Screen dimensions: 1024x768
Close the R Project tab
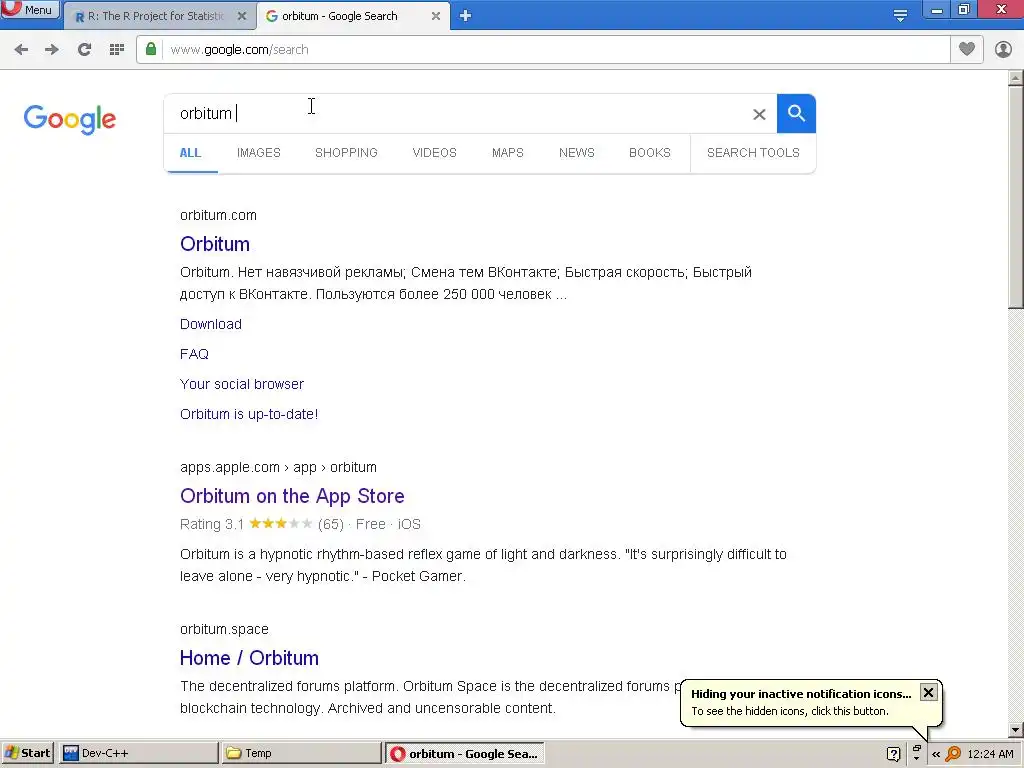pos(242,16)
